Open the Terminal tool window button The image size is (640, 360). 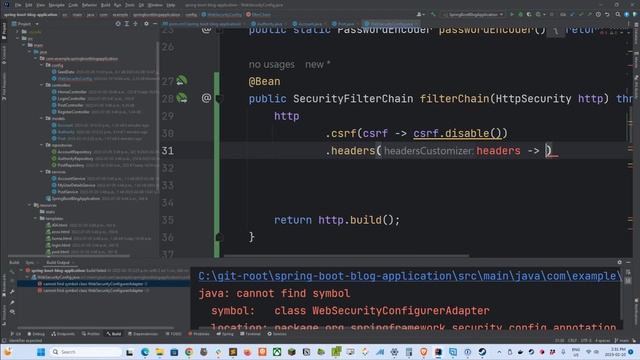(250, 334)
